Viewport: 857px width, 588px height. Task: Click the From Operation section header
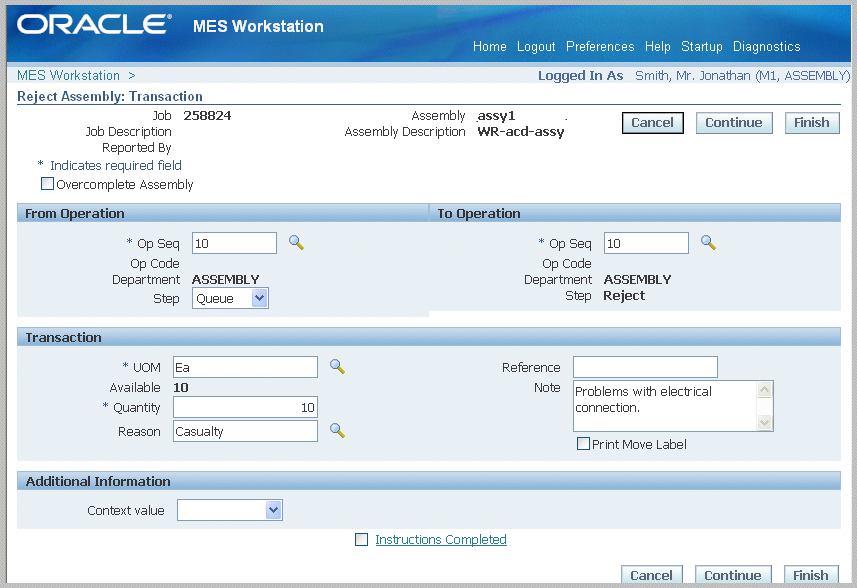coord(222,213)
